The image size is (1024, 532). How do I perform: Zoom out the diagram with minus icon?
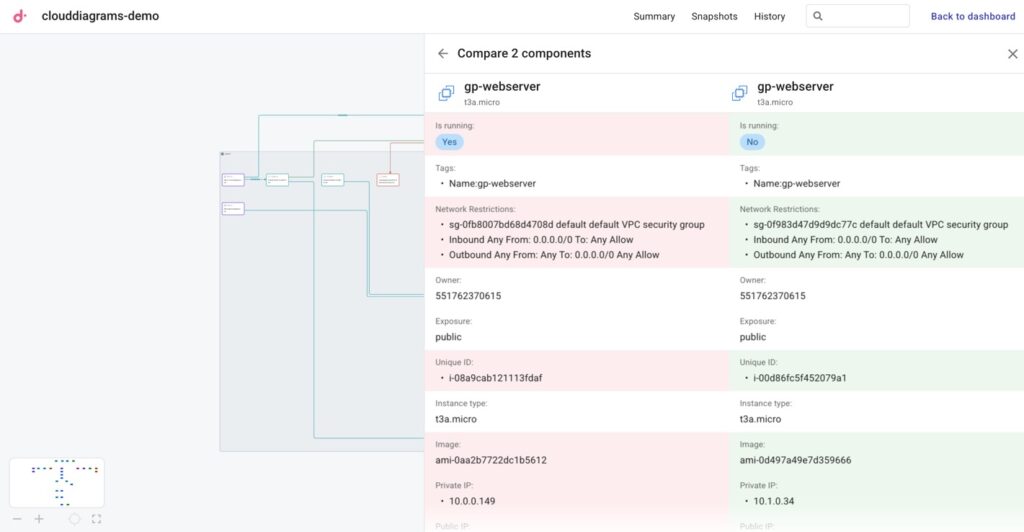point(17,519)
